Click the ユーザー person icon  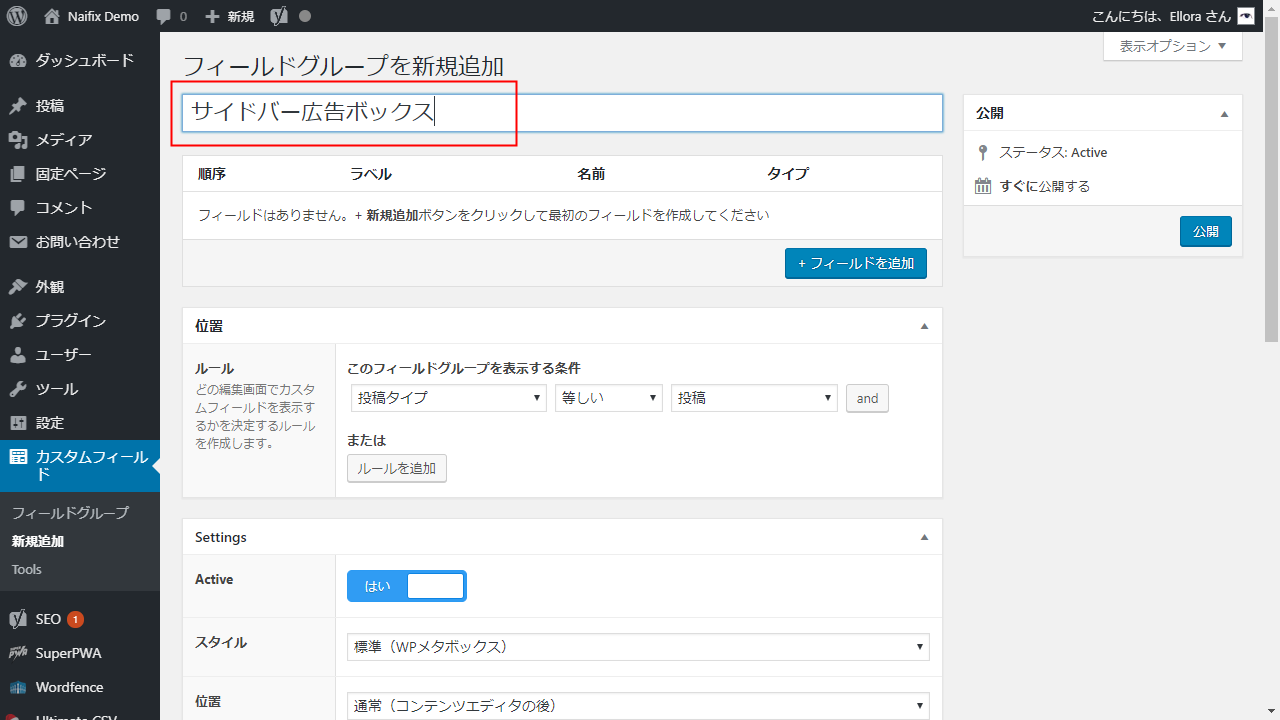(x=18, y=355)
